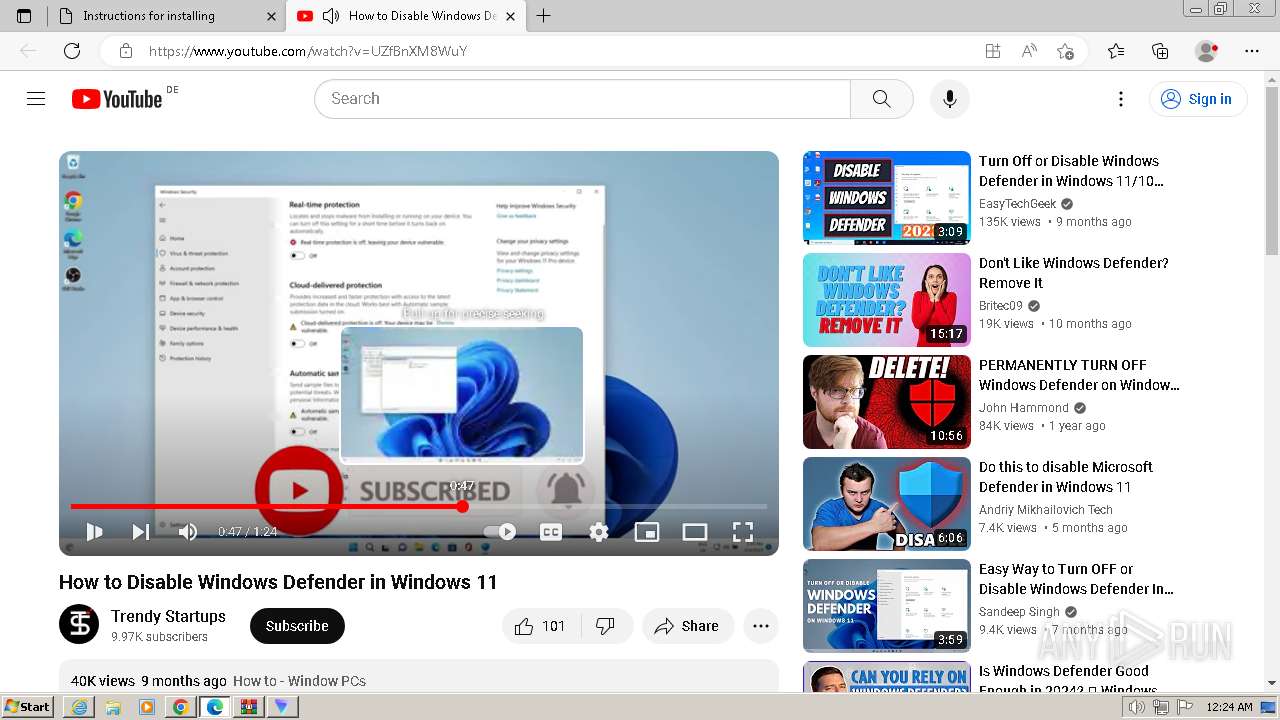View site information lock icon

coord(125,51)
